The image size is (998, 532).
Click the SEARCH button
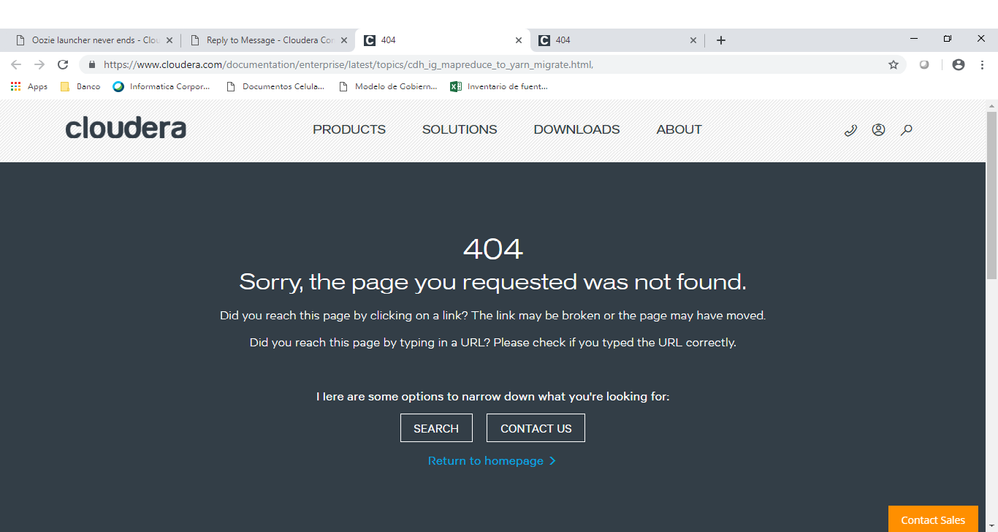[436, 428]
